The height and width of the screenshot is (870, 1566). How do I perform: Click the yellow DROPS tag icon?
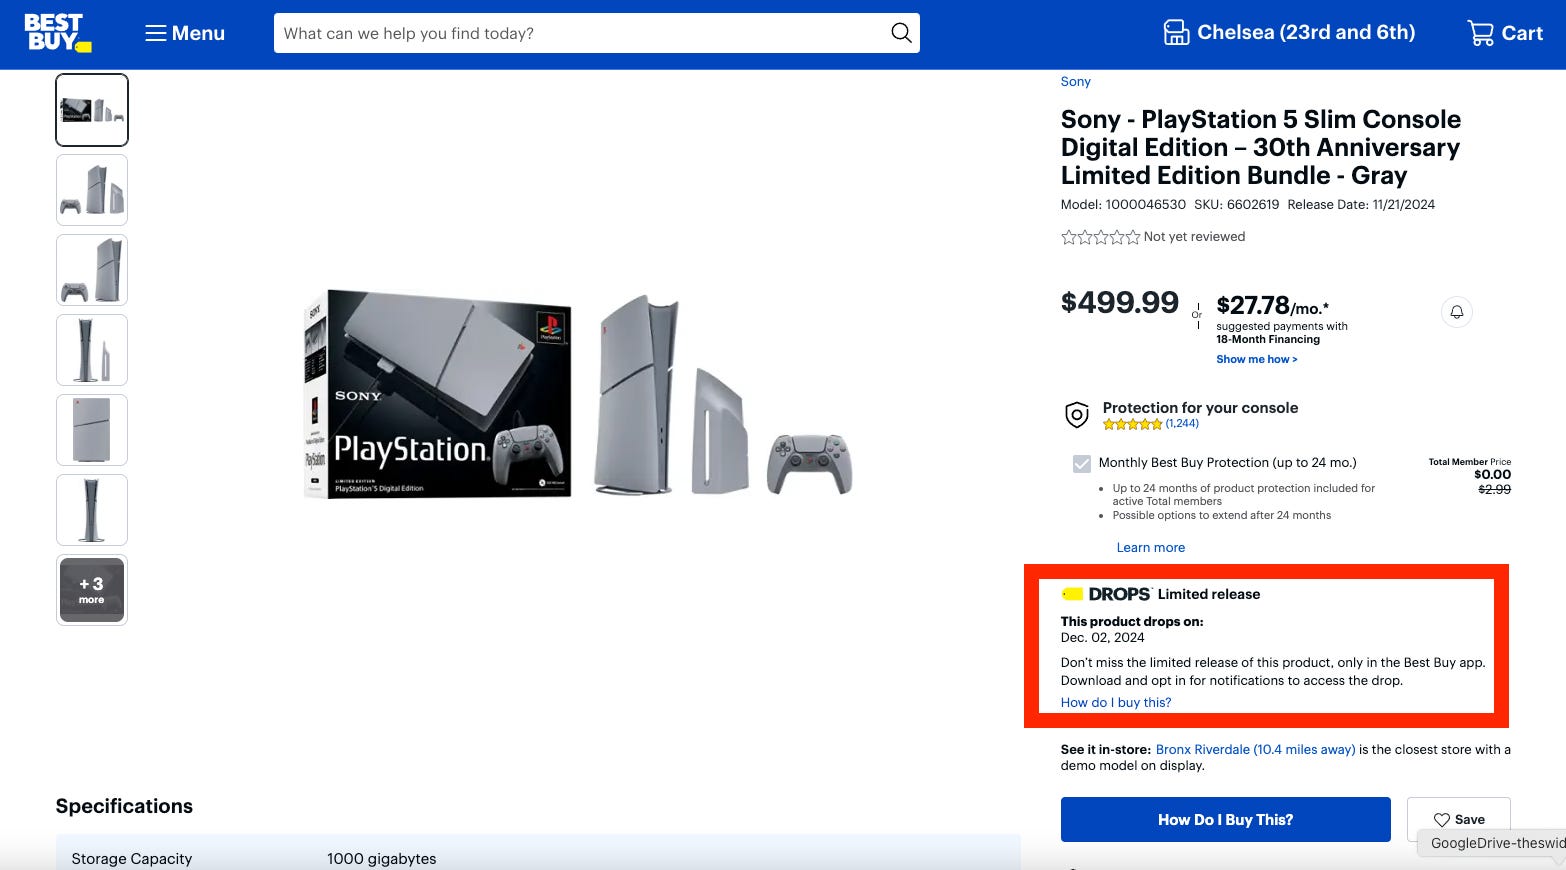pos(1073,593)
